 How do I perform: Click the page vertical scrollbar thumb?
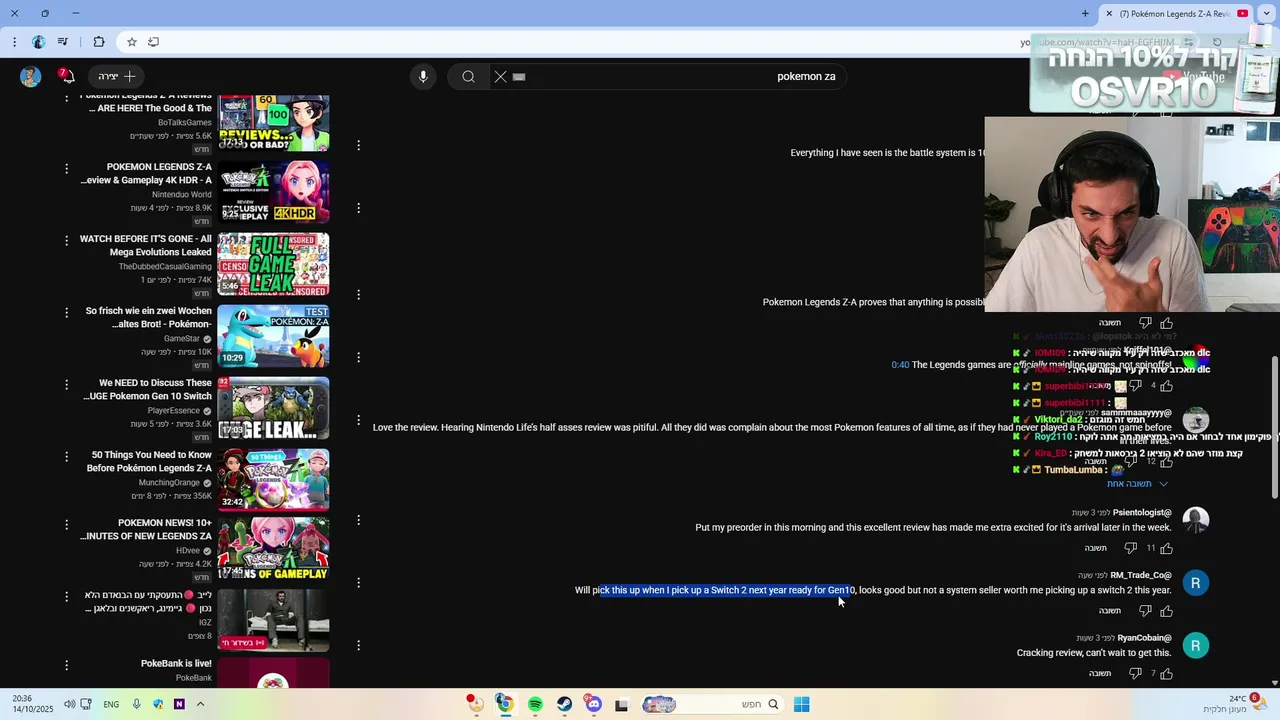pyautogui.click(x=1274, y=425)
